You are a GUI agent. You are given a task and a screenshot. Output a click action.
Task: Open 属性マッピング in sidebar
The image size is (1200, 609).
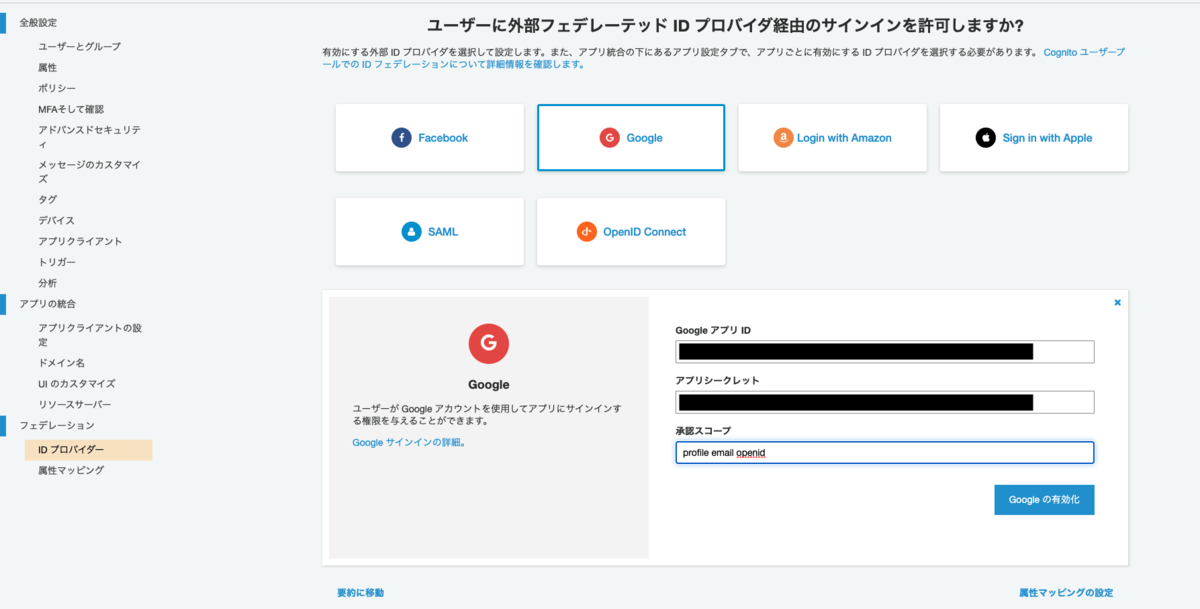[70, 470]
